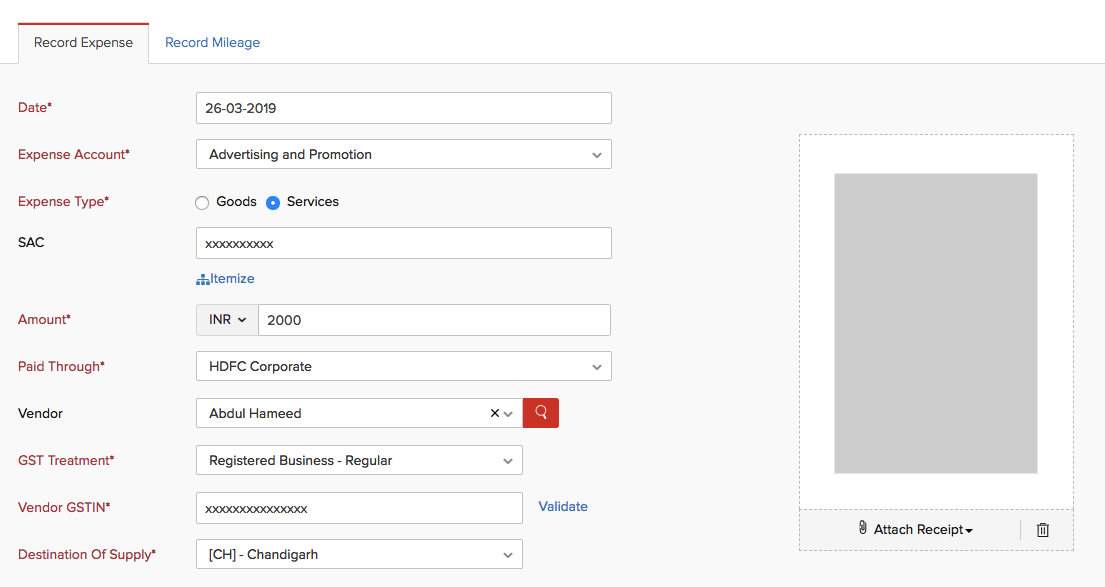Viewport: 1105px width, 587px height.
Task: Click the Itemize link
Action: point(232,279)
